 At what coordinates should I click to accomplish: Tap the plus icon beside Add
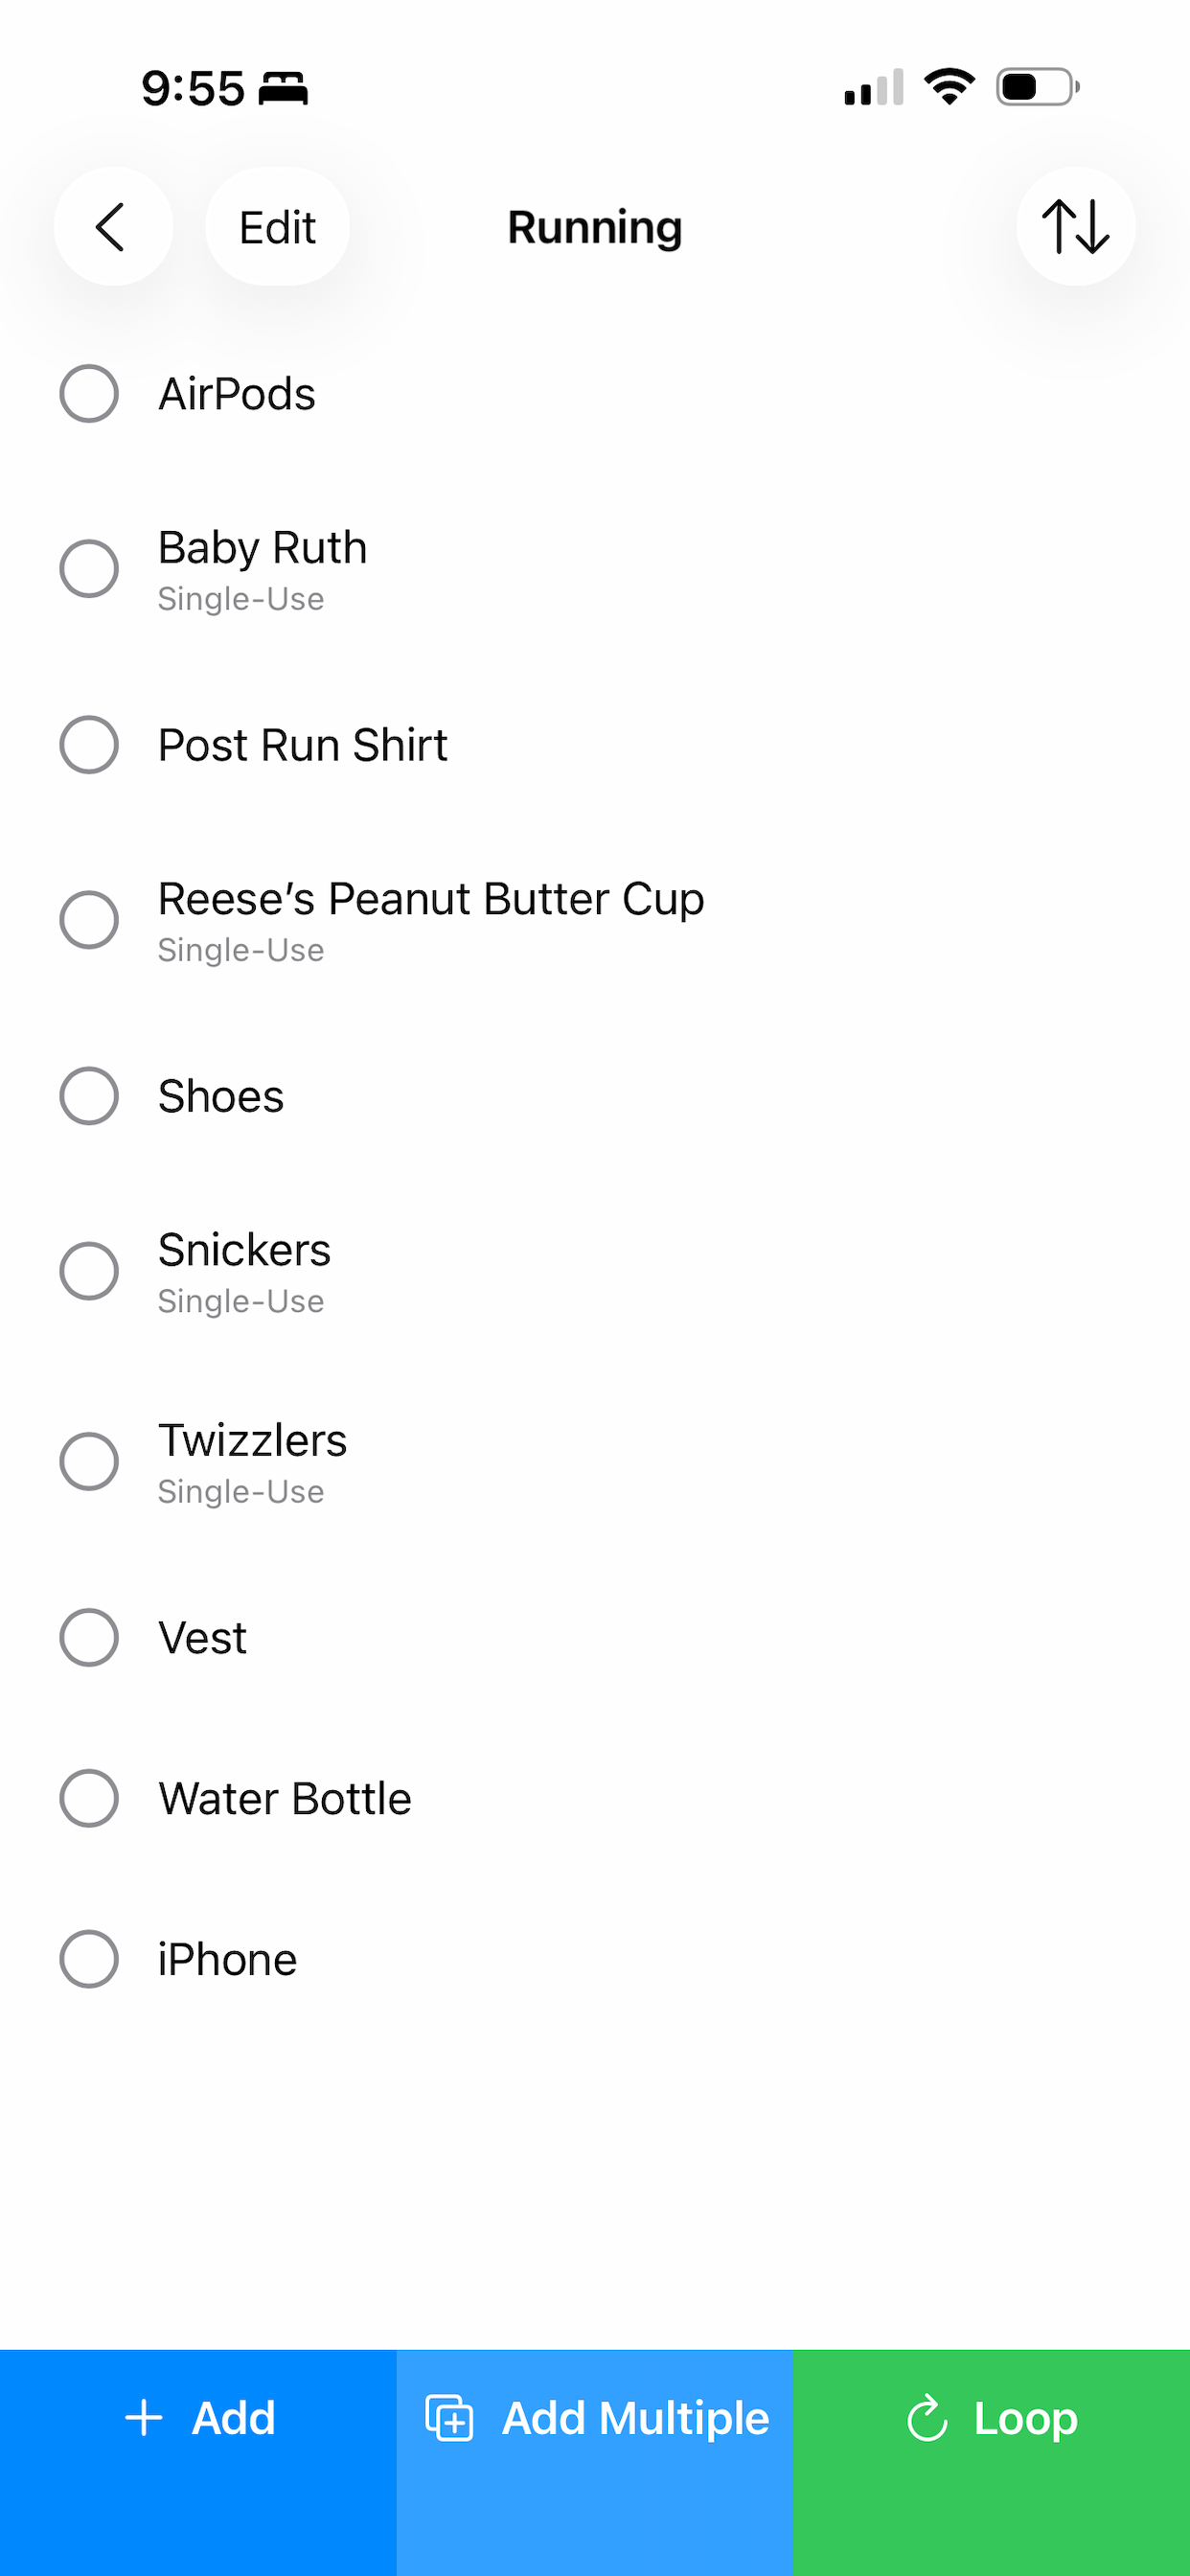(x=144, y=2418)
